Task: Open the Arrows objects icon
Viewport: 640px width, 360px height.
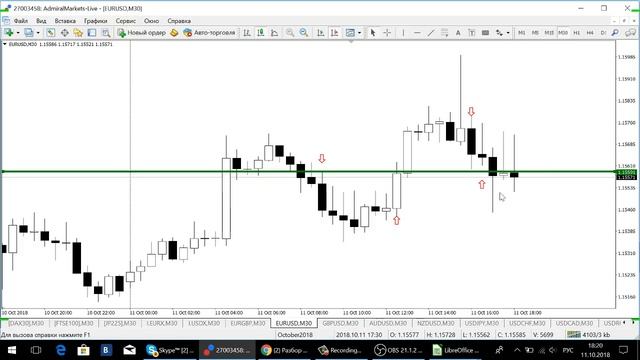Action: [x=499, y=33]
